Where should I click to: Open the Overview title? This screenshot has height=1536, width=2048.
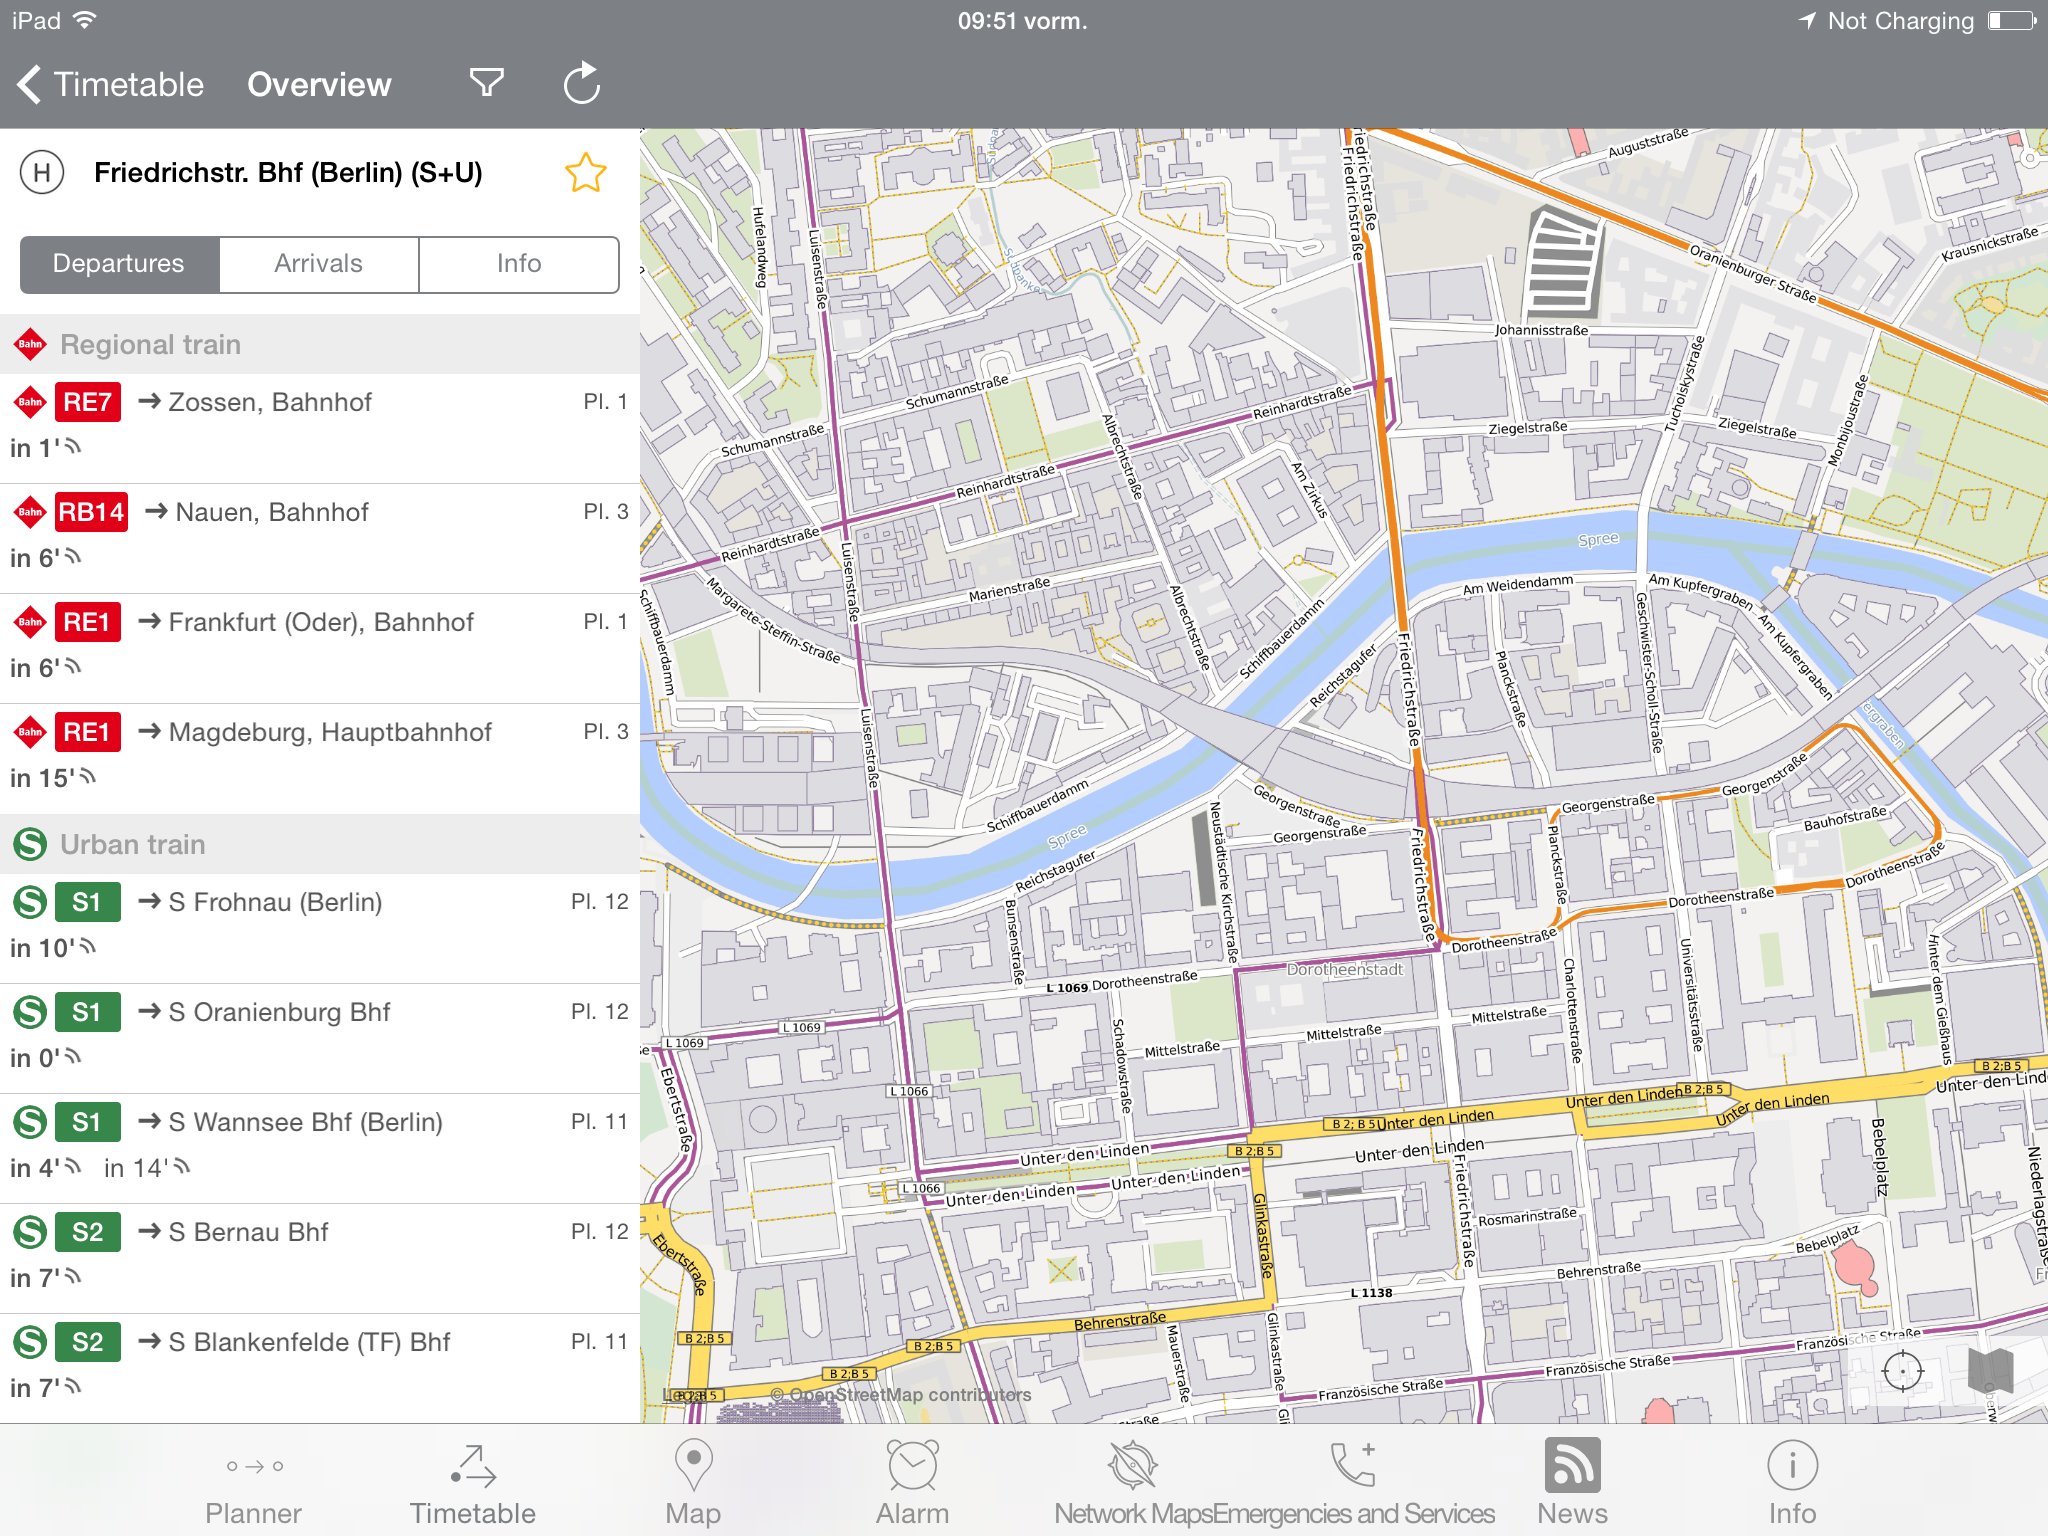pyautogui.click(x=319, y=85)
